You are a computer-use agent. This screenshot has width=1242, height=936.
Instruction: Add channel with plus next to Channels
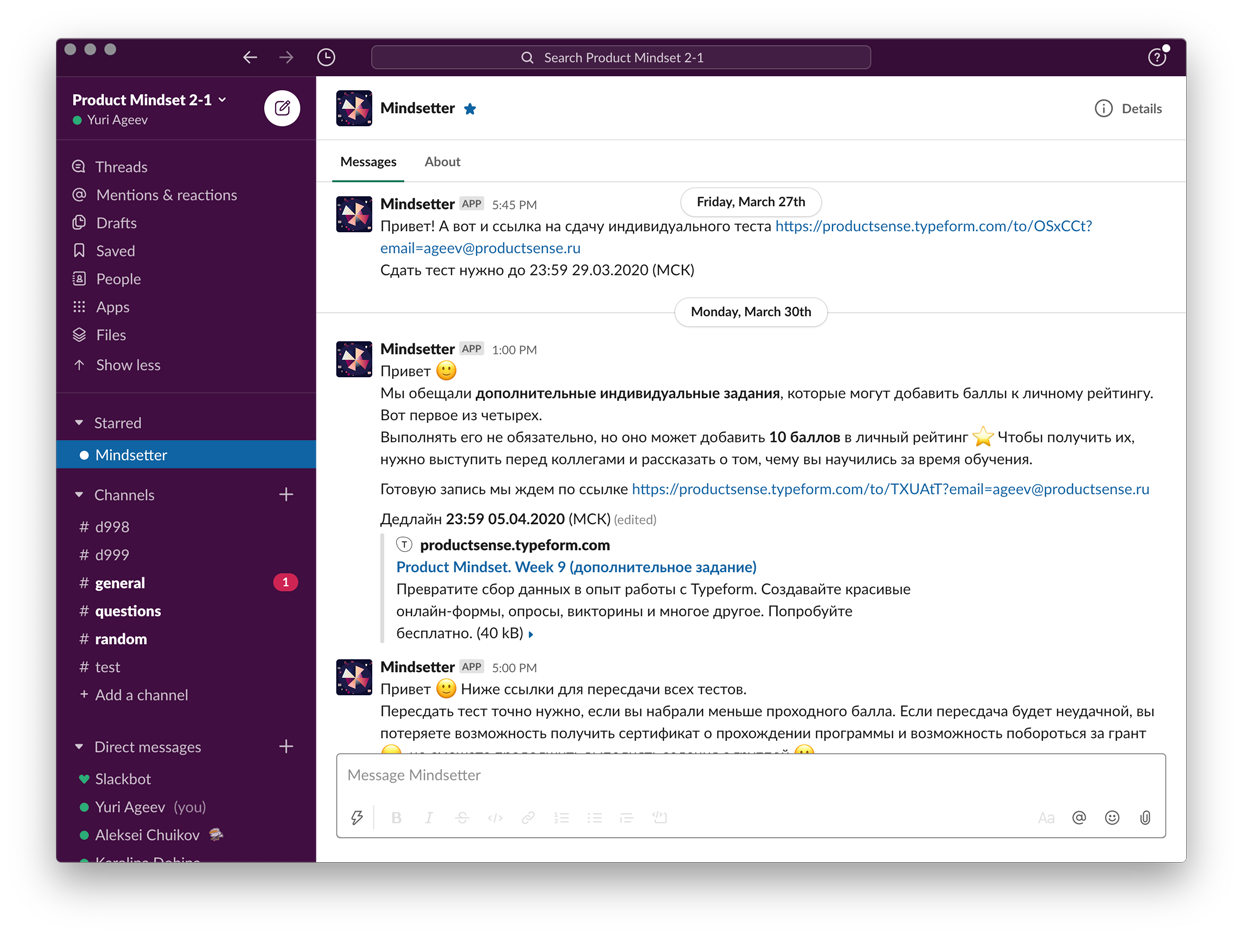pyautogui.click(x=286, y=494)
